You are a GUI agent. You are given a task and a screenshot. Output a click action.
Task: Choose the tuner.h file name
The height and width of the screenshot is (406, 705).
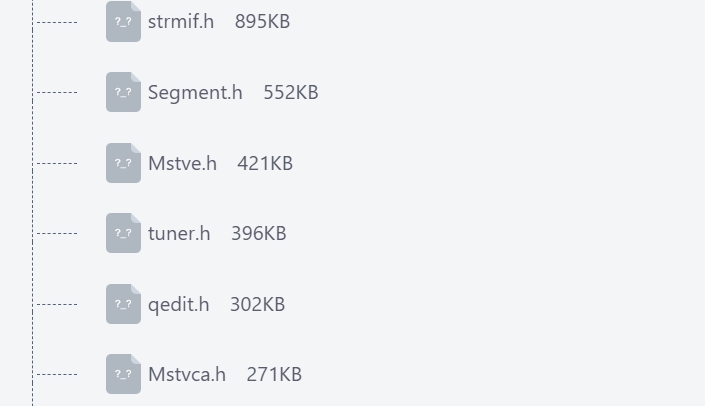[x=179, y=233]
